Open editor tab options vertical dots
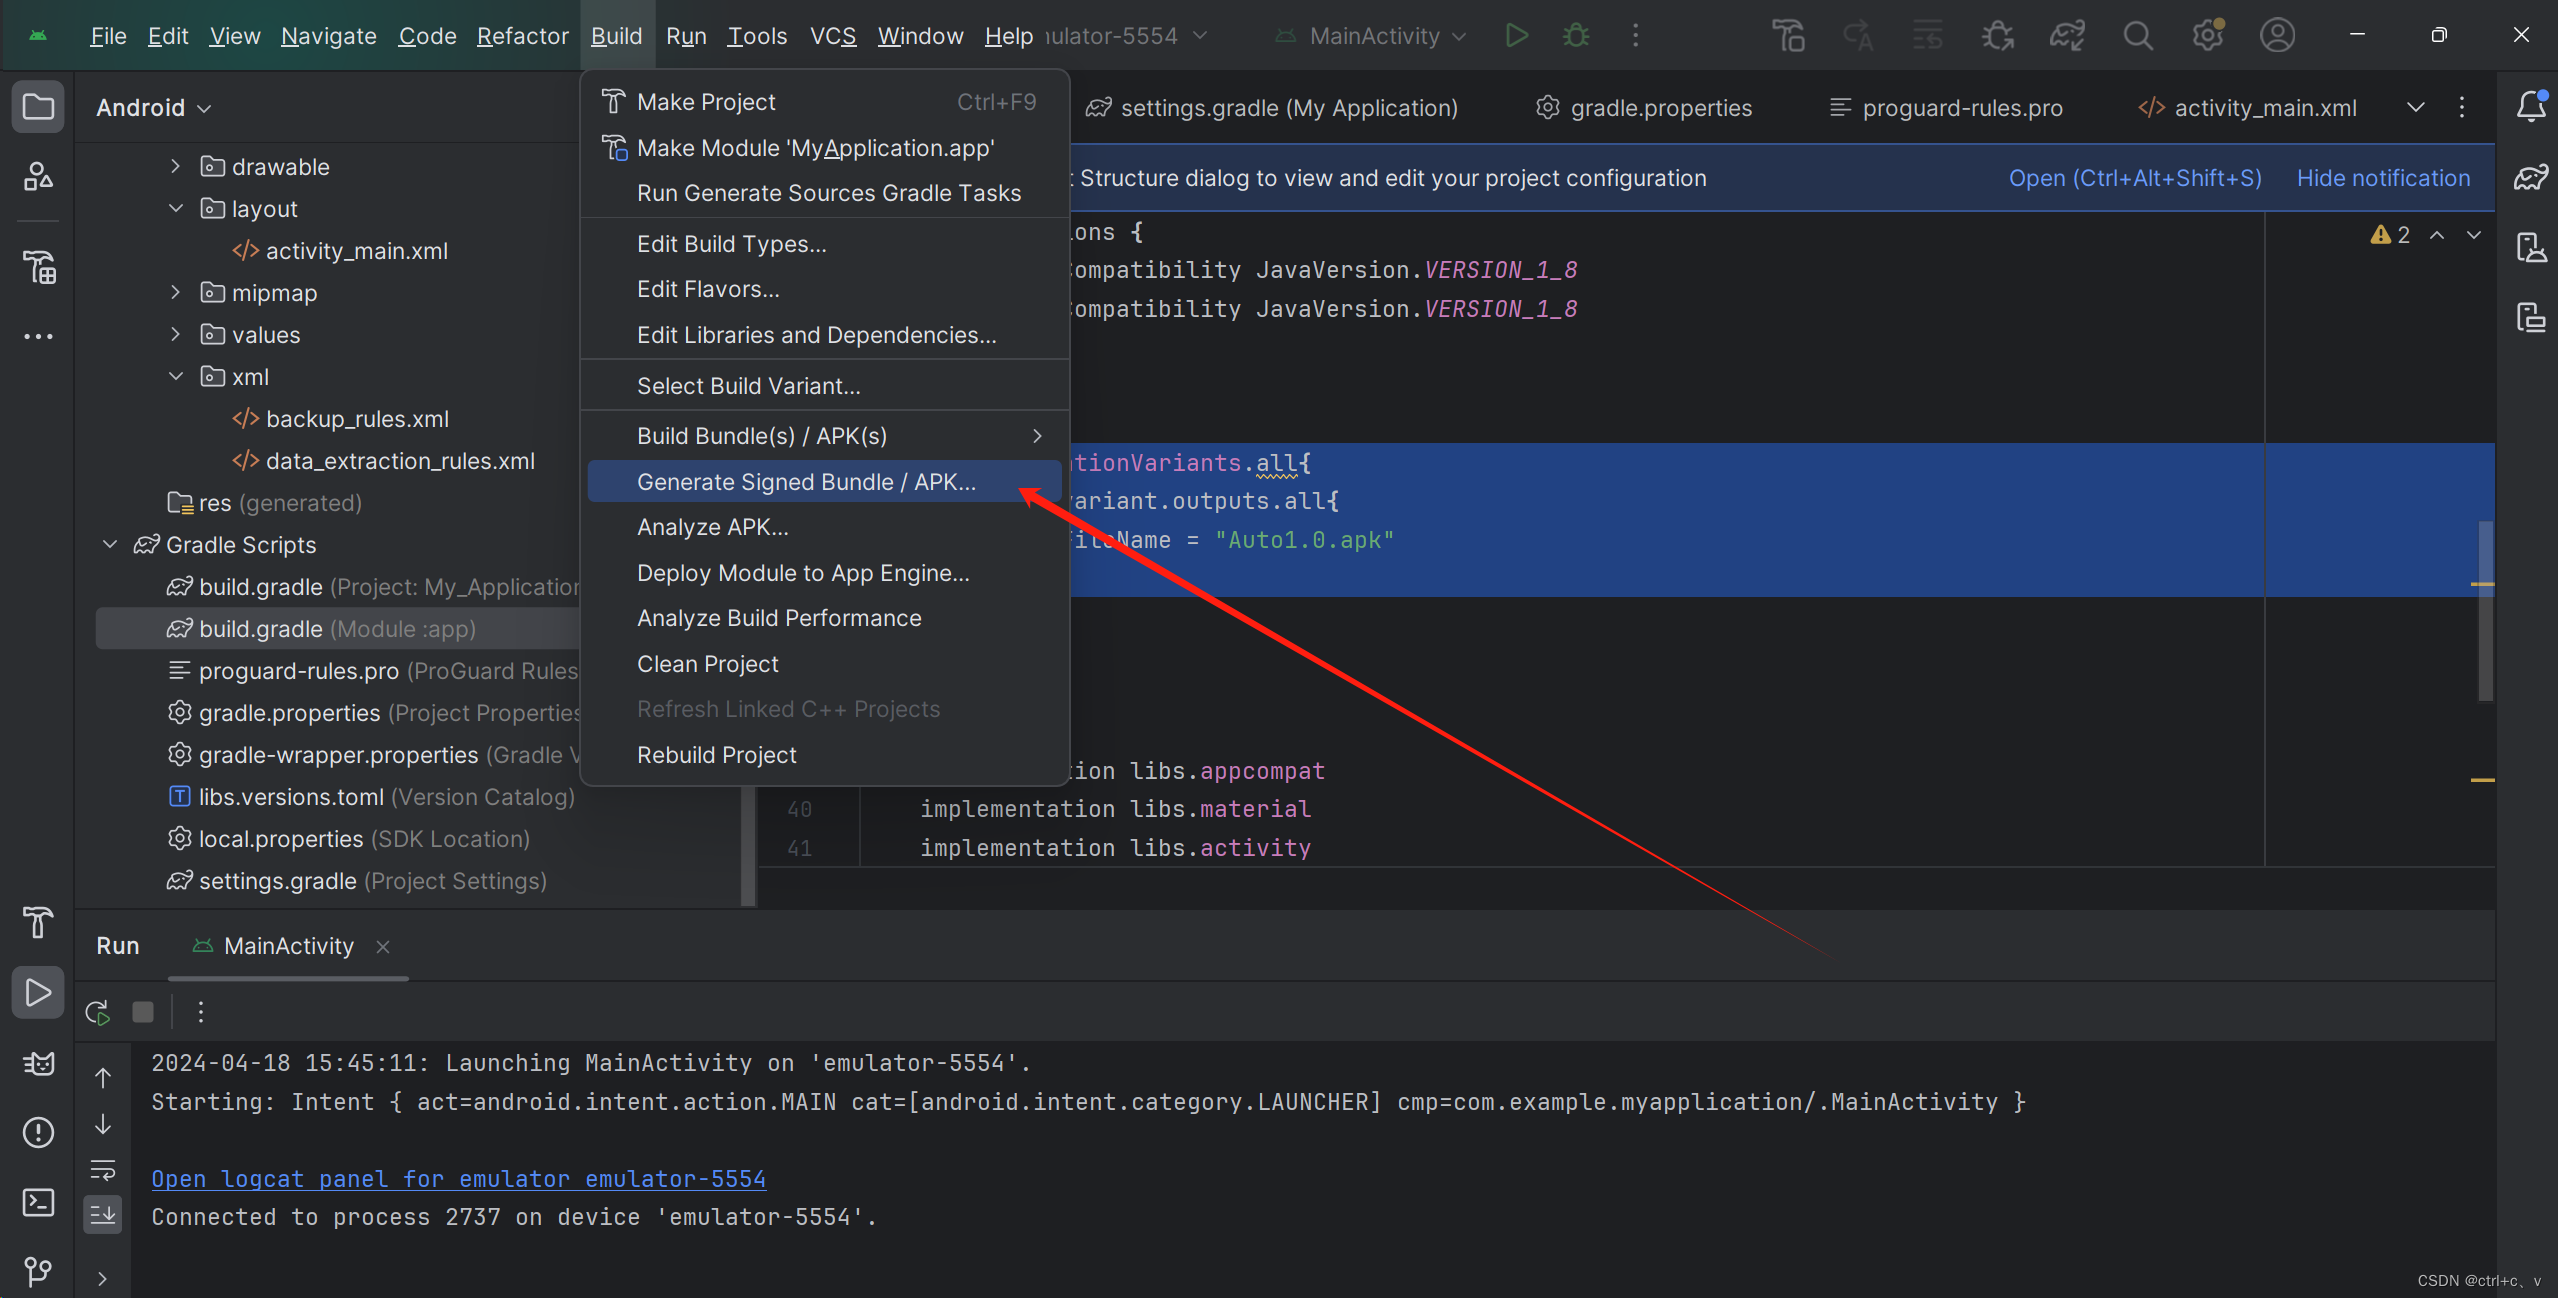The width and height of the screenshot is (2558, 1298). click(2461, 107)
